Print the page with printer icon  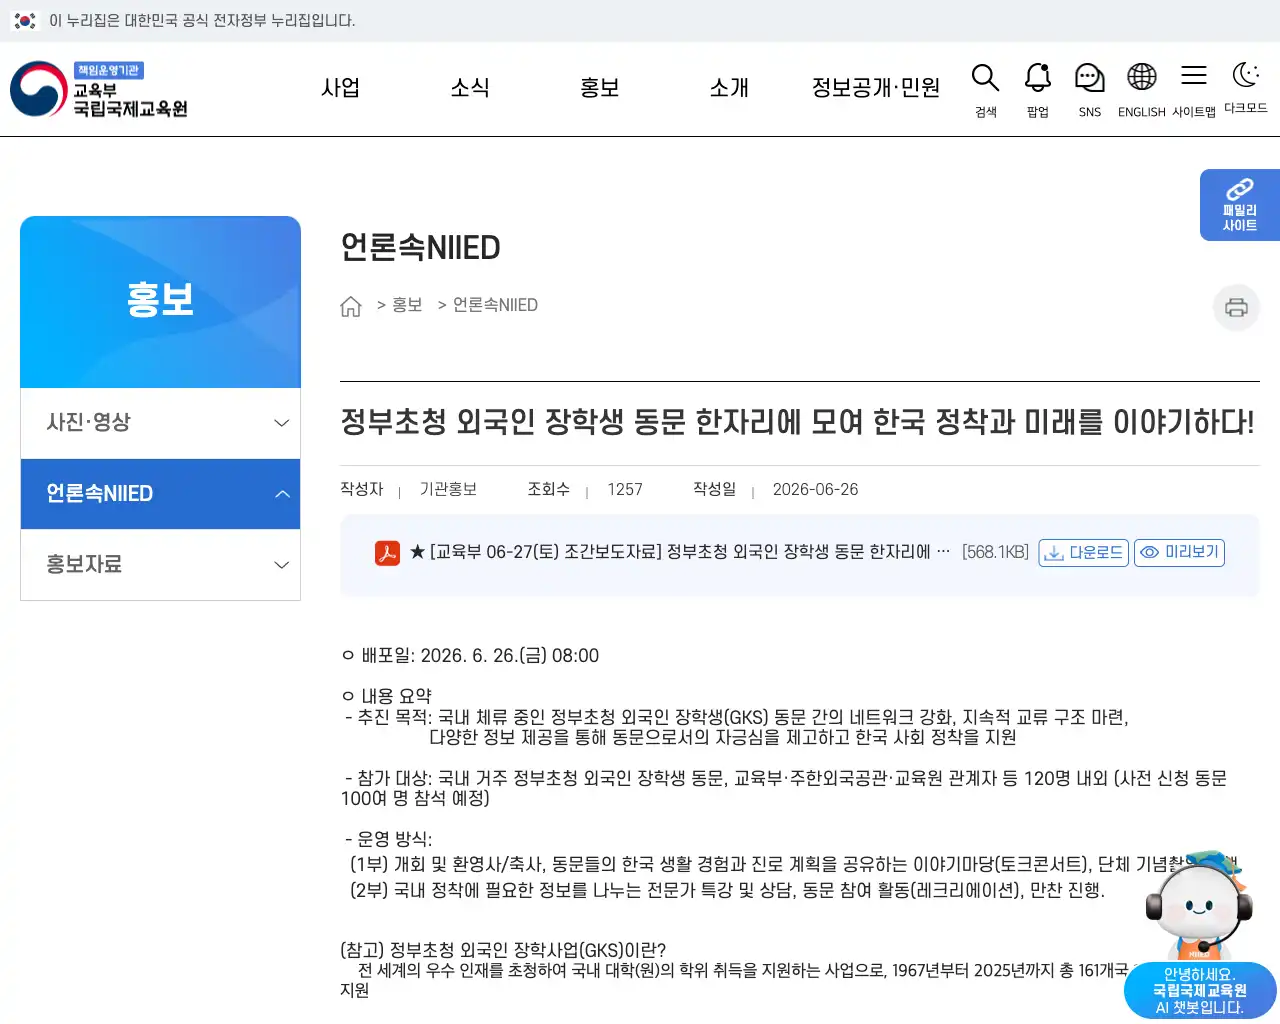1236,307
